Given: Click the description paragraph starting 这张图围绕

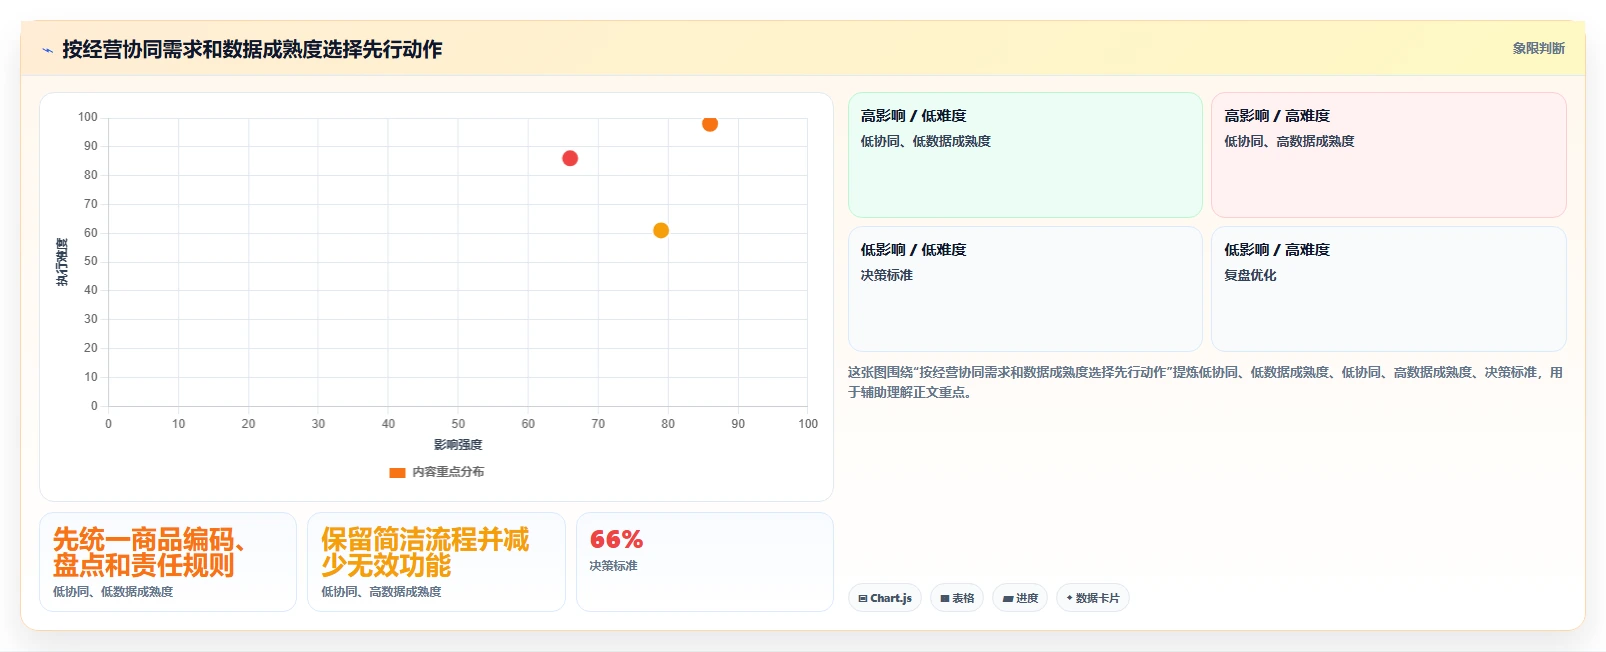Looking at the screenshot, I should [1205, 382].
